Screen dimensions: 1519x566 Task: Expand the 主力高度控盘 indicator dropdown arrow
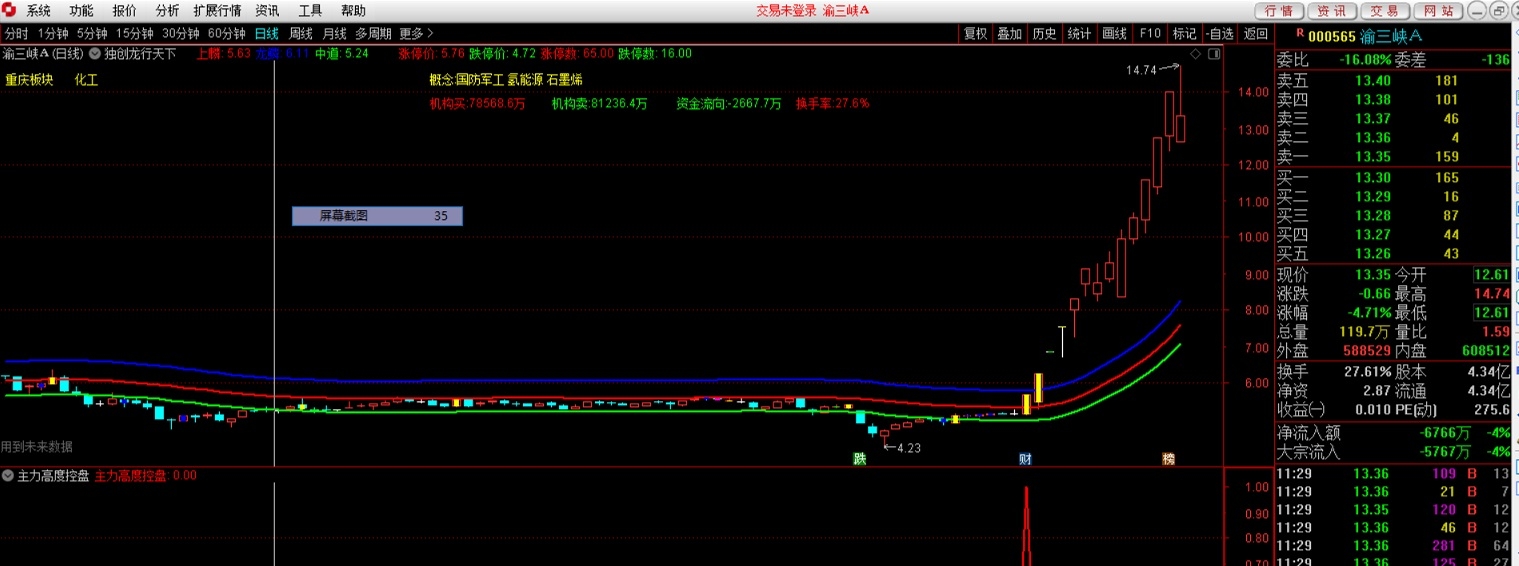[8, 475]
